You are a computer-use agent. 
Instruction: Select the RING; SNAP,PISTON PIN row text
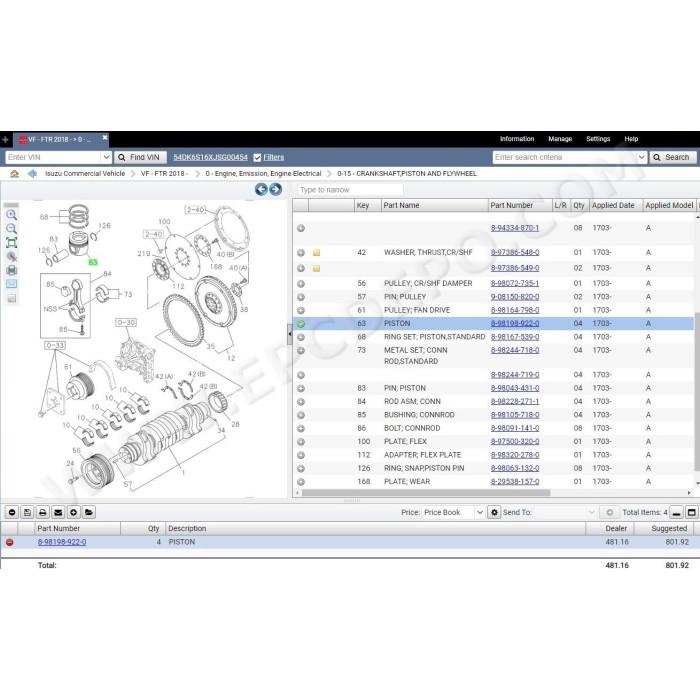pos(424,468)
